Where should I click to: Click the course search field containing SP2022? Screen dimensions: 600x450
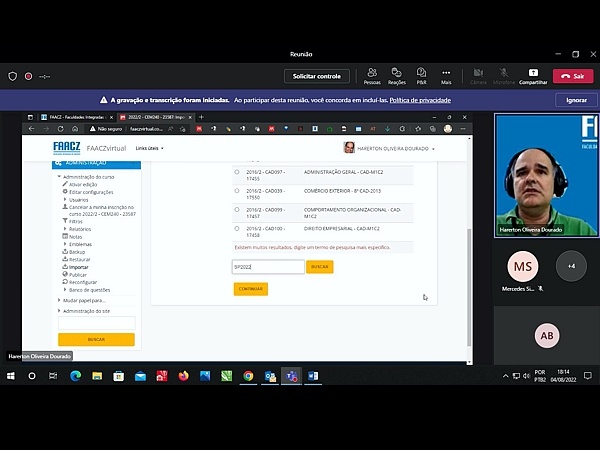point(268,267)
